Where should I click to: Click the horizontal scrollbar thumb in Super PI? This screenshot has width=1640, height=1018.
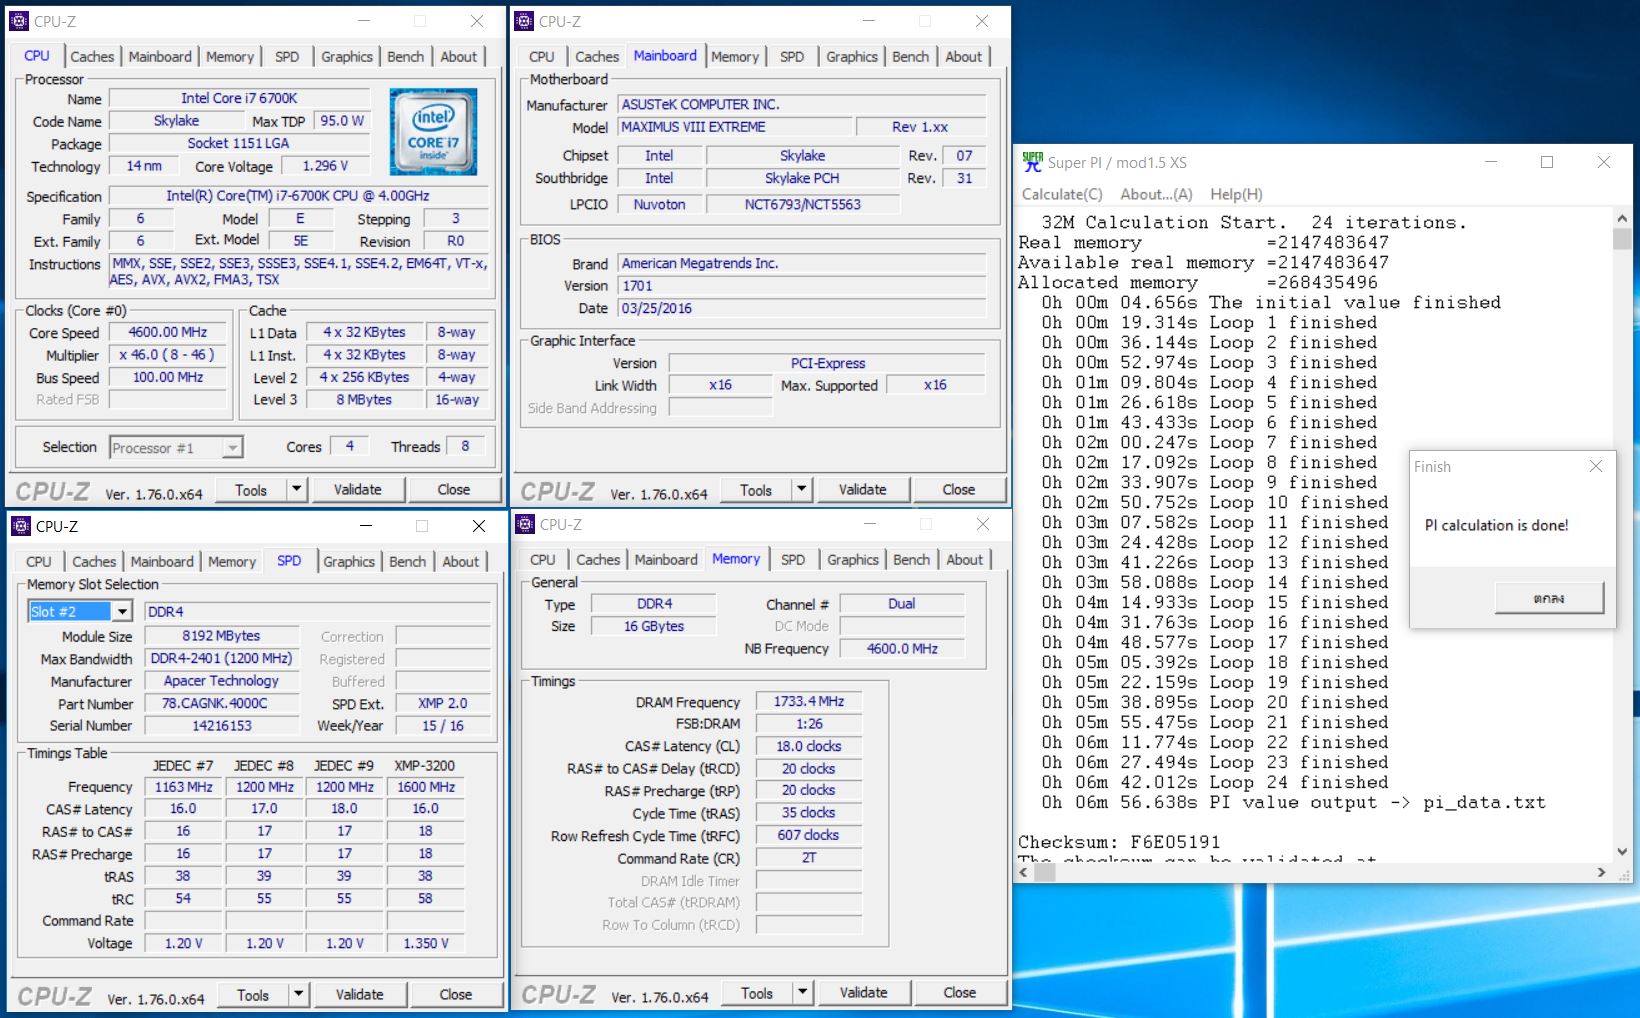(x=1045, y=873)
